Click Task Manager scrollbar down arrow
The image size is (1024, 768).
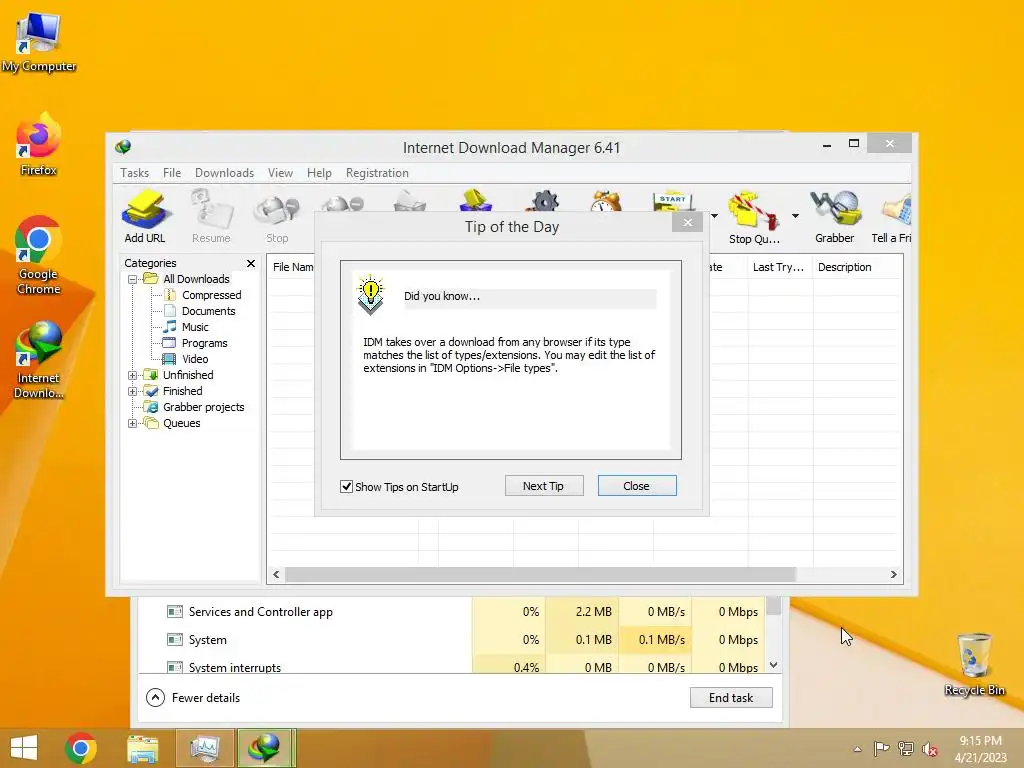point(774,665)
